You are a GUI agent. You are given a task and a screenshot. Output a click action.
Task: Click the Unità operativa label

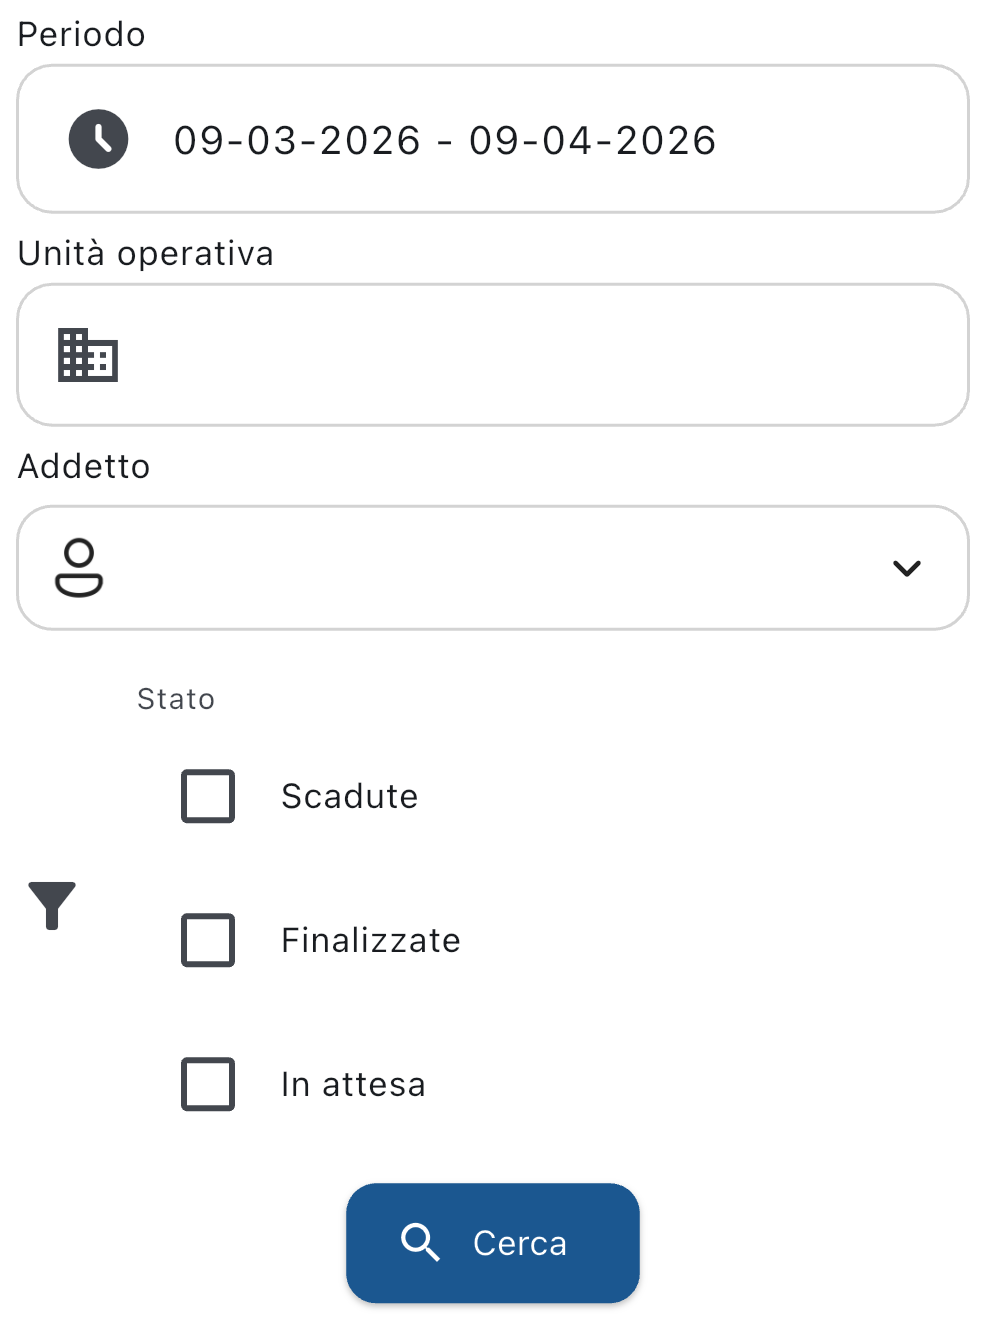click(146, 253)
